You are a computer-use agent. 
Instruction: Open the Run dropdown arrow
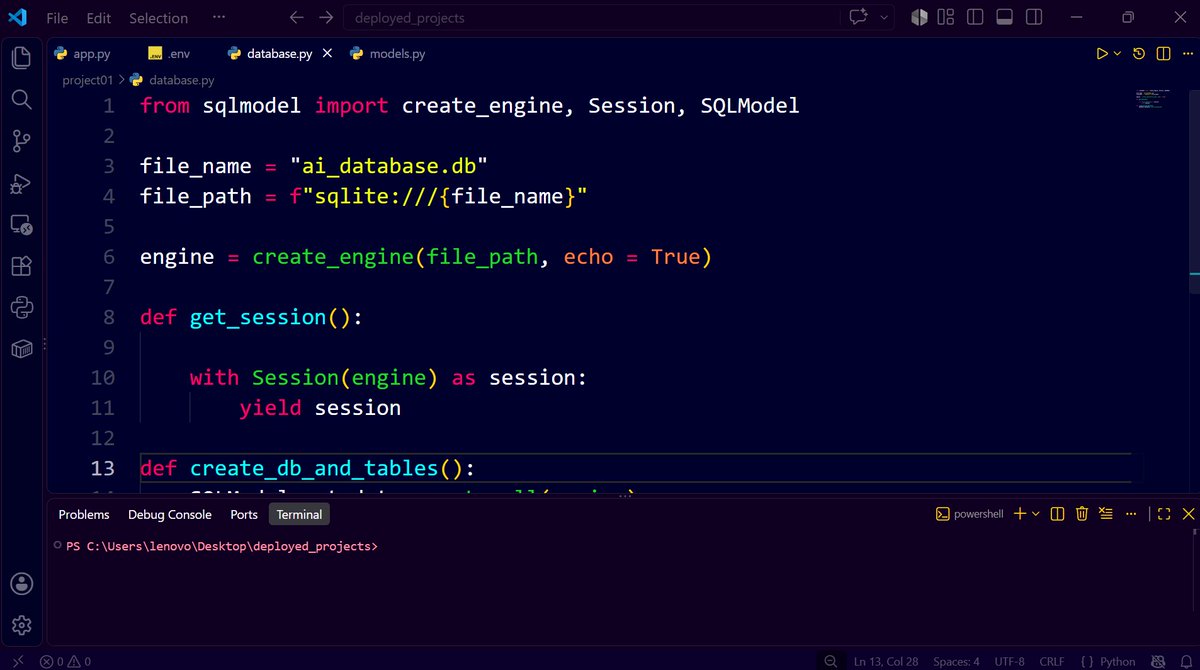[x=1118, y=54]
